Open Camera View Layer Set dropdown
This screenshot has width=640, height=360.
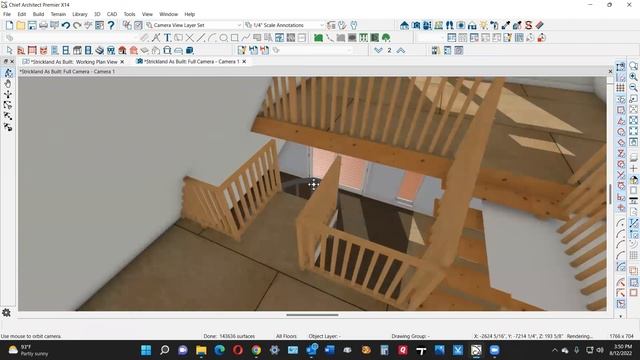tap(194, 25)
